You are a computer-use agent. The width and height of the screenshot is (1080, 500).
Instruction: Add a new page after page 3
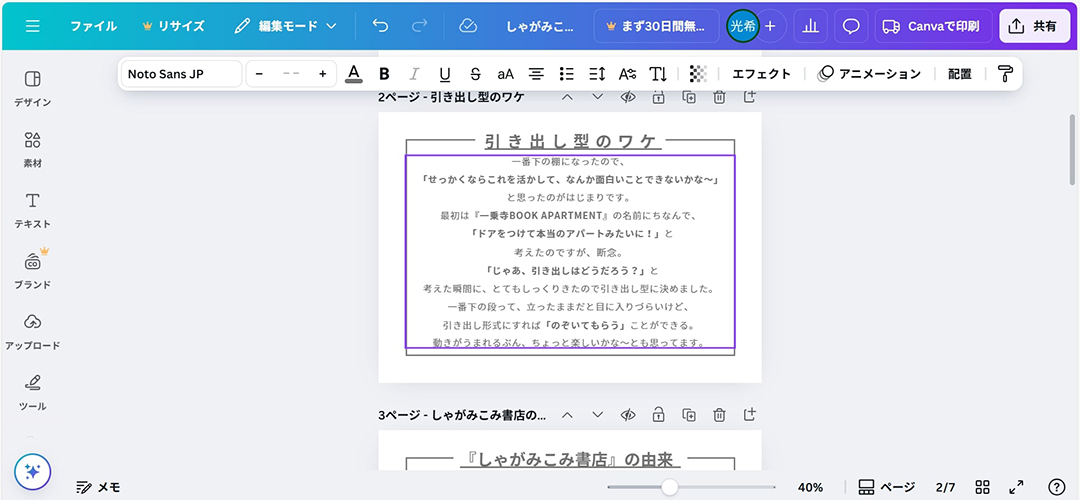click(x=749, y=415)
